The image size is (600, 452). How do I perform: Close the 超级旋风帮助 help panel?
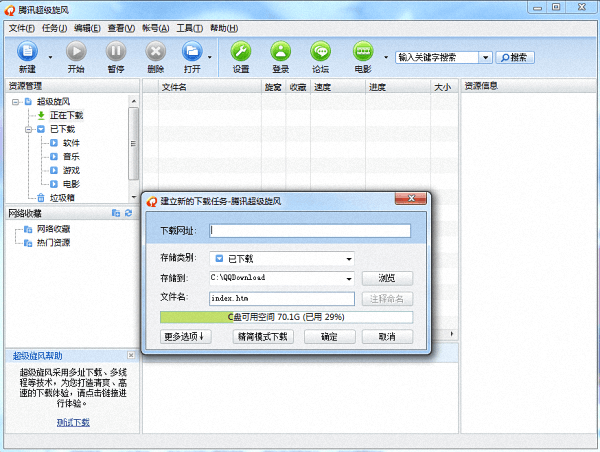130,355
